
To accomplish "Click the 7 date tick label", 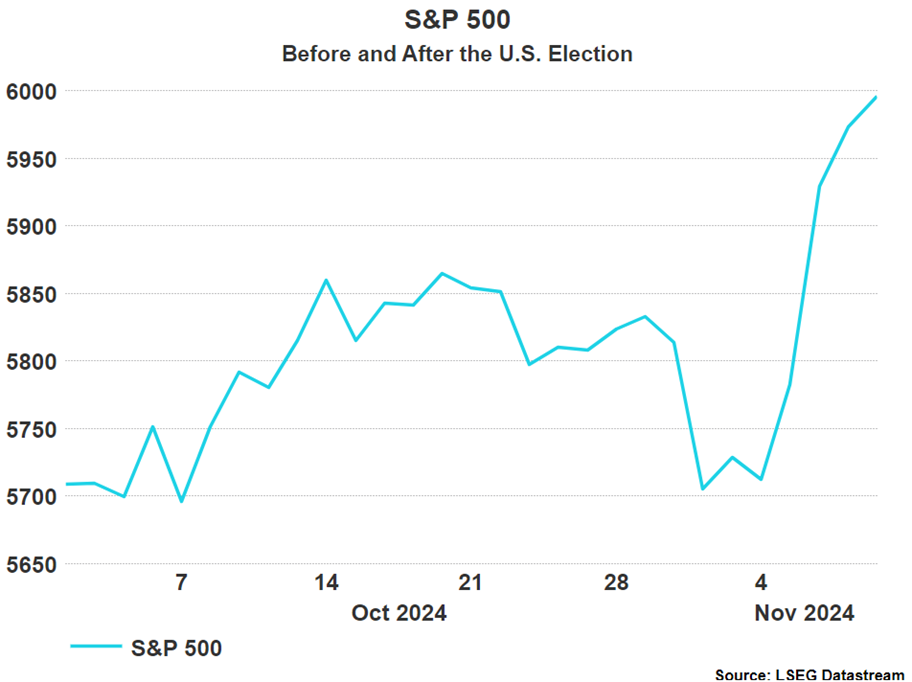I will coord(181,583).
